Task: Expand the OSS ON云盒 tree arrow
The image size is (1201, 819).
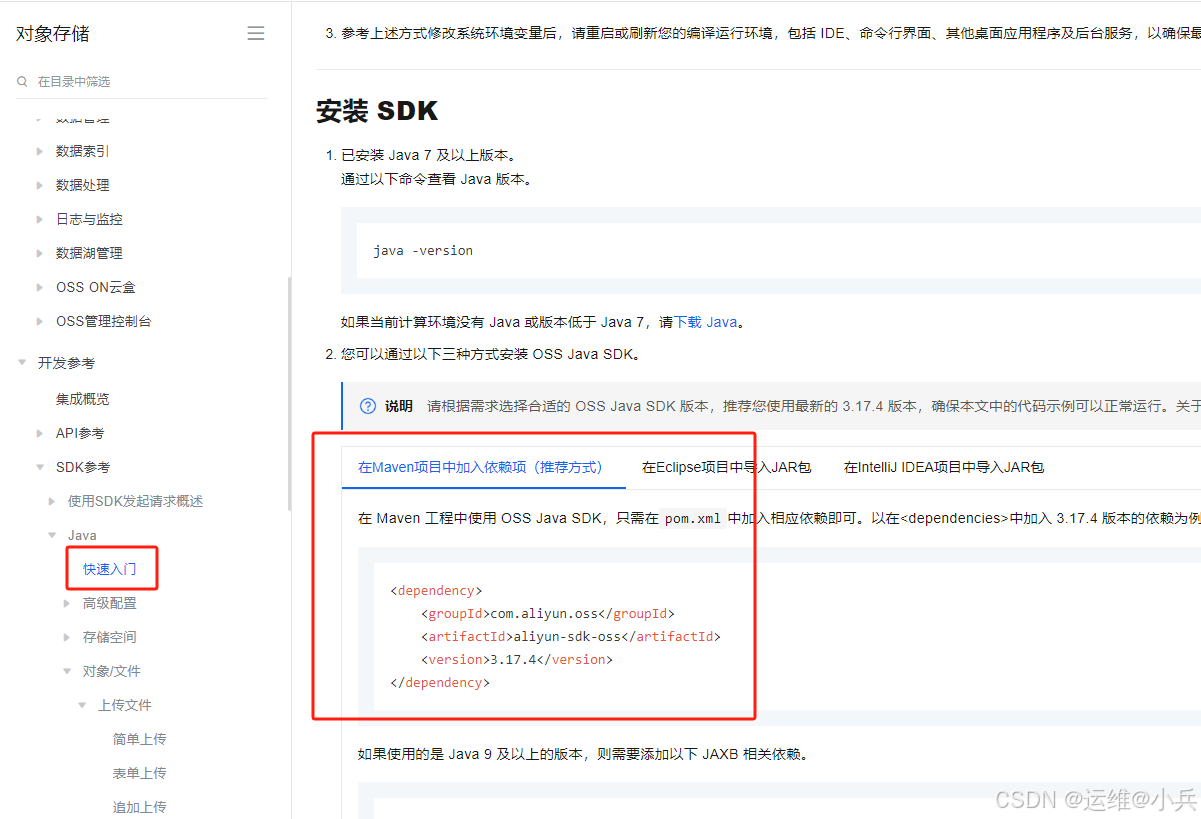Action: click(39, 287)
